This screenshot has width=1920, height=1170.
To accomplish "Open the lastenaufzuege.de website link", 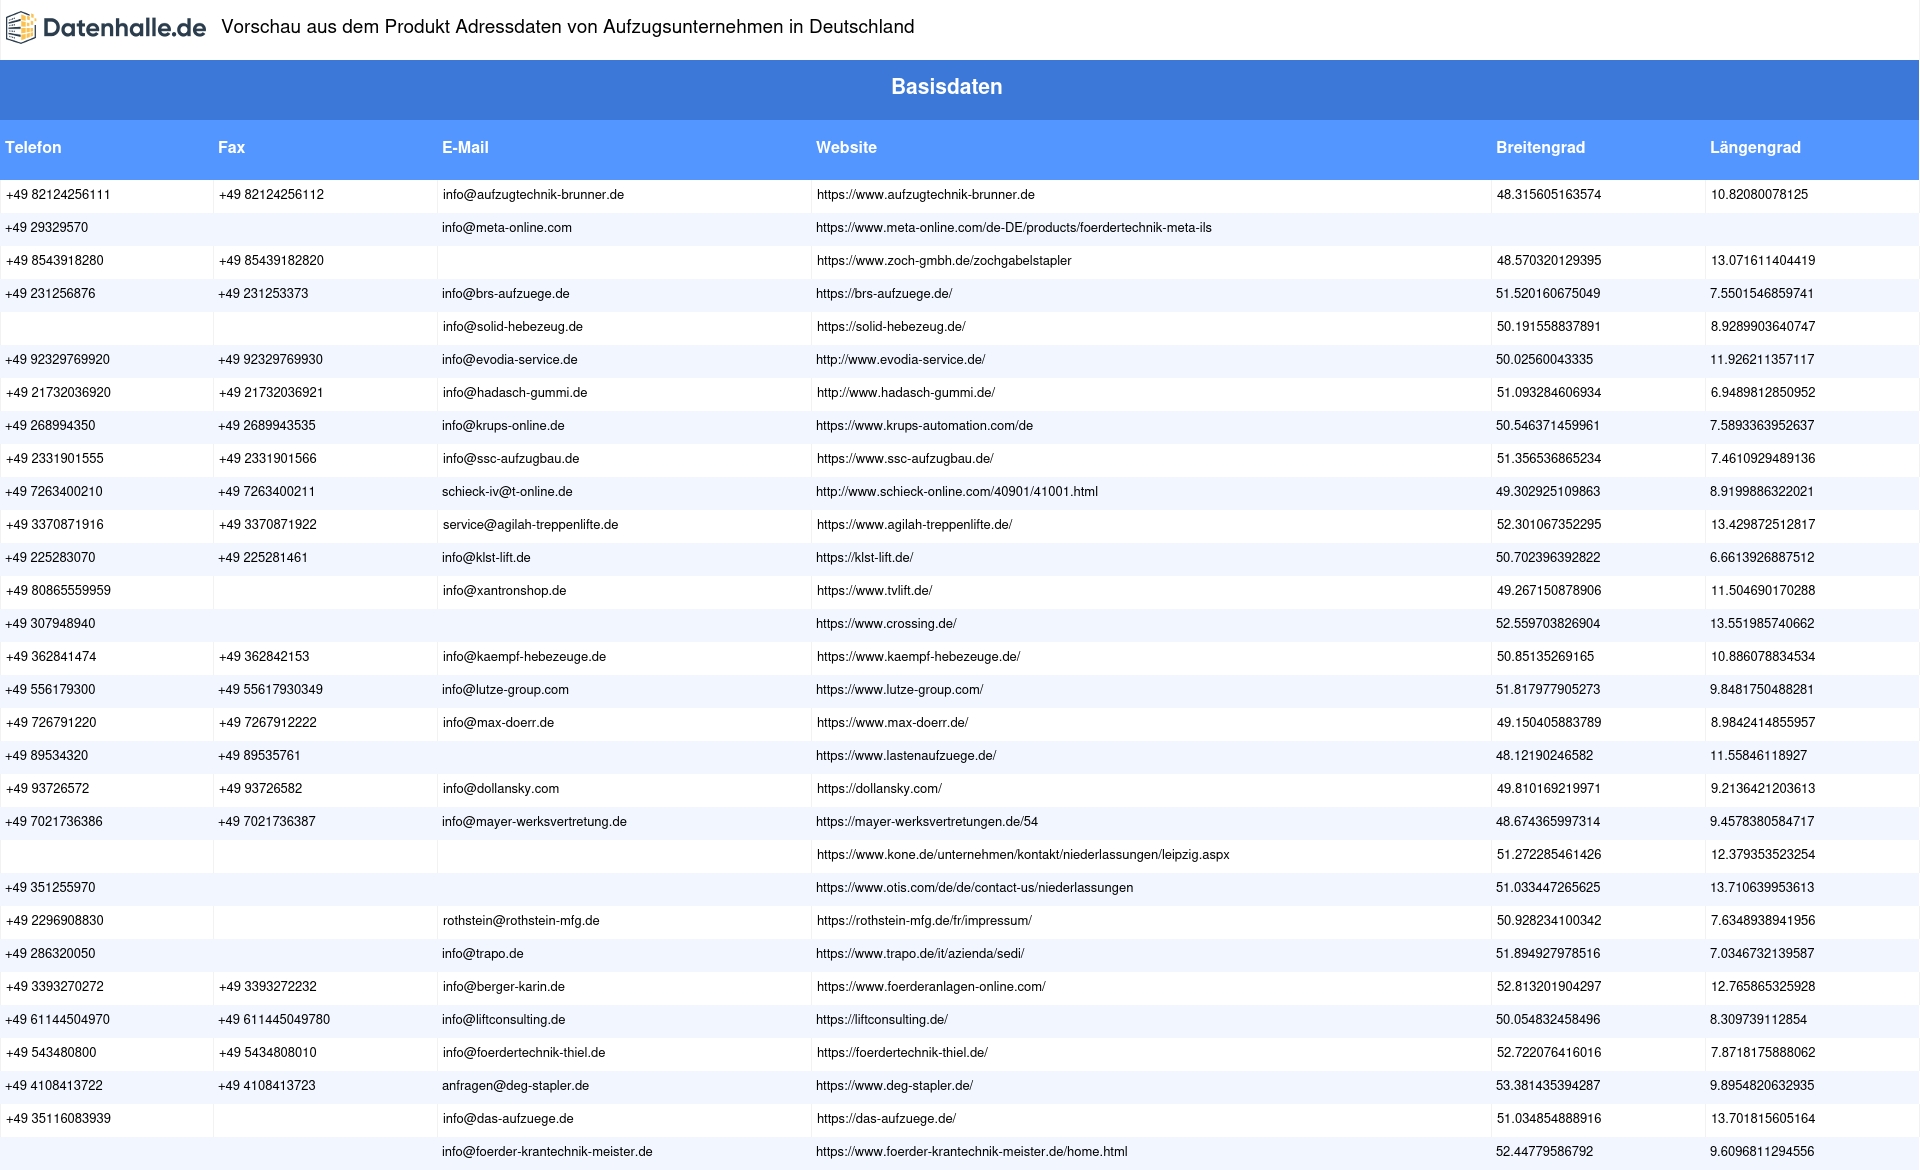I will tap(906, 756).
